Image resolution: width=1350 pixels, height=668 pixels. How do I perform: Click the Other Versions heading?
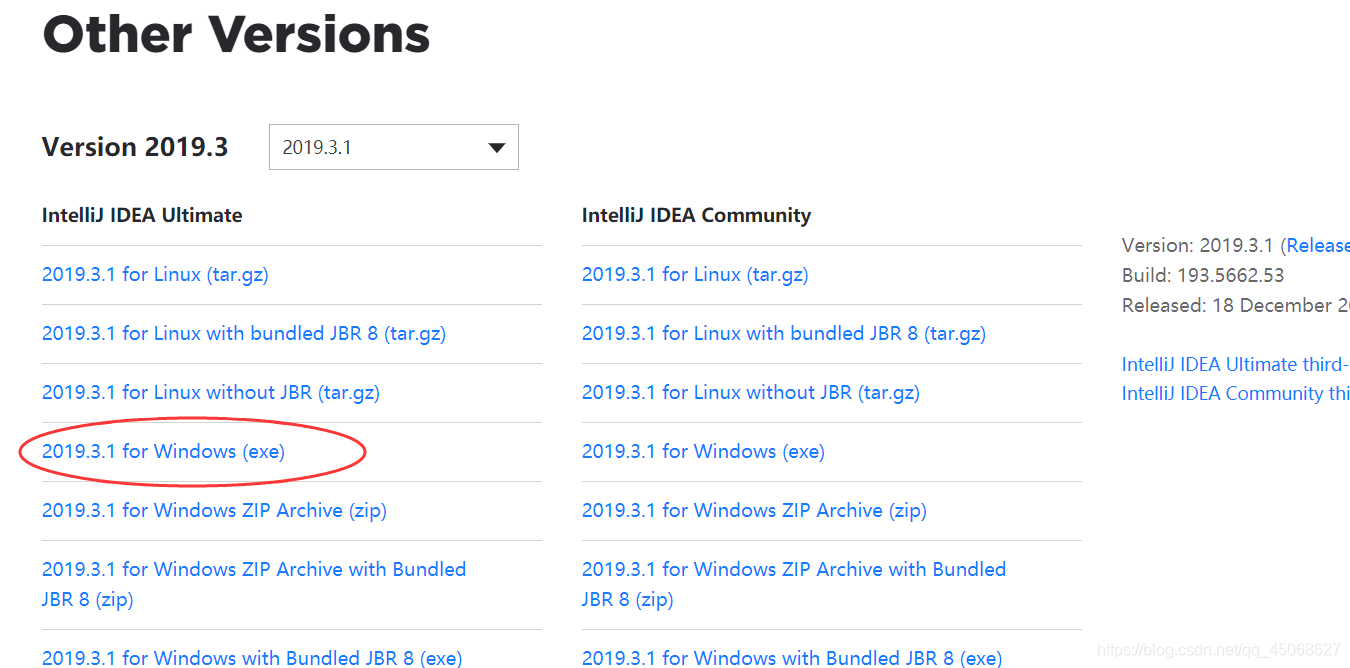pyautogui.click(x=236, y=33)
